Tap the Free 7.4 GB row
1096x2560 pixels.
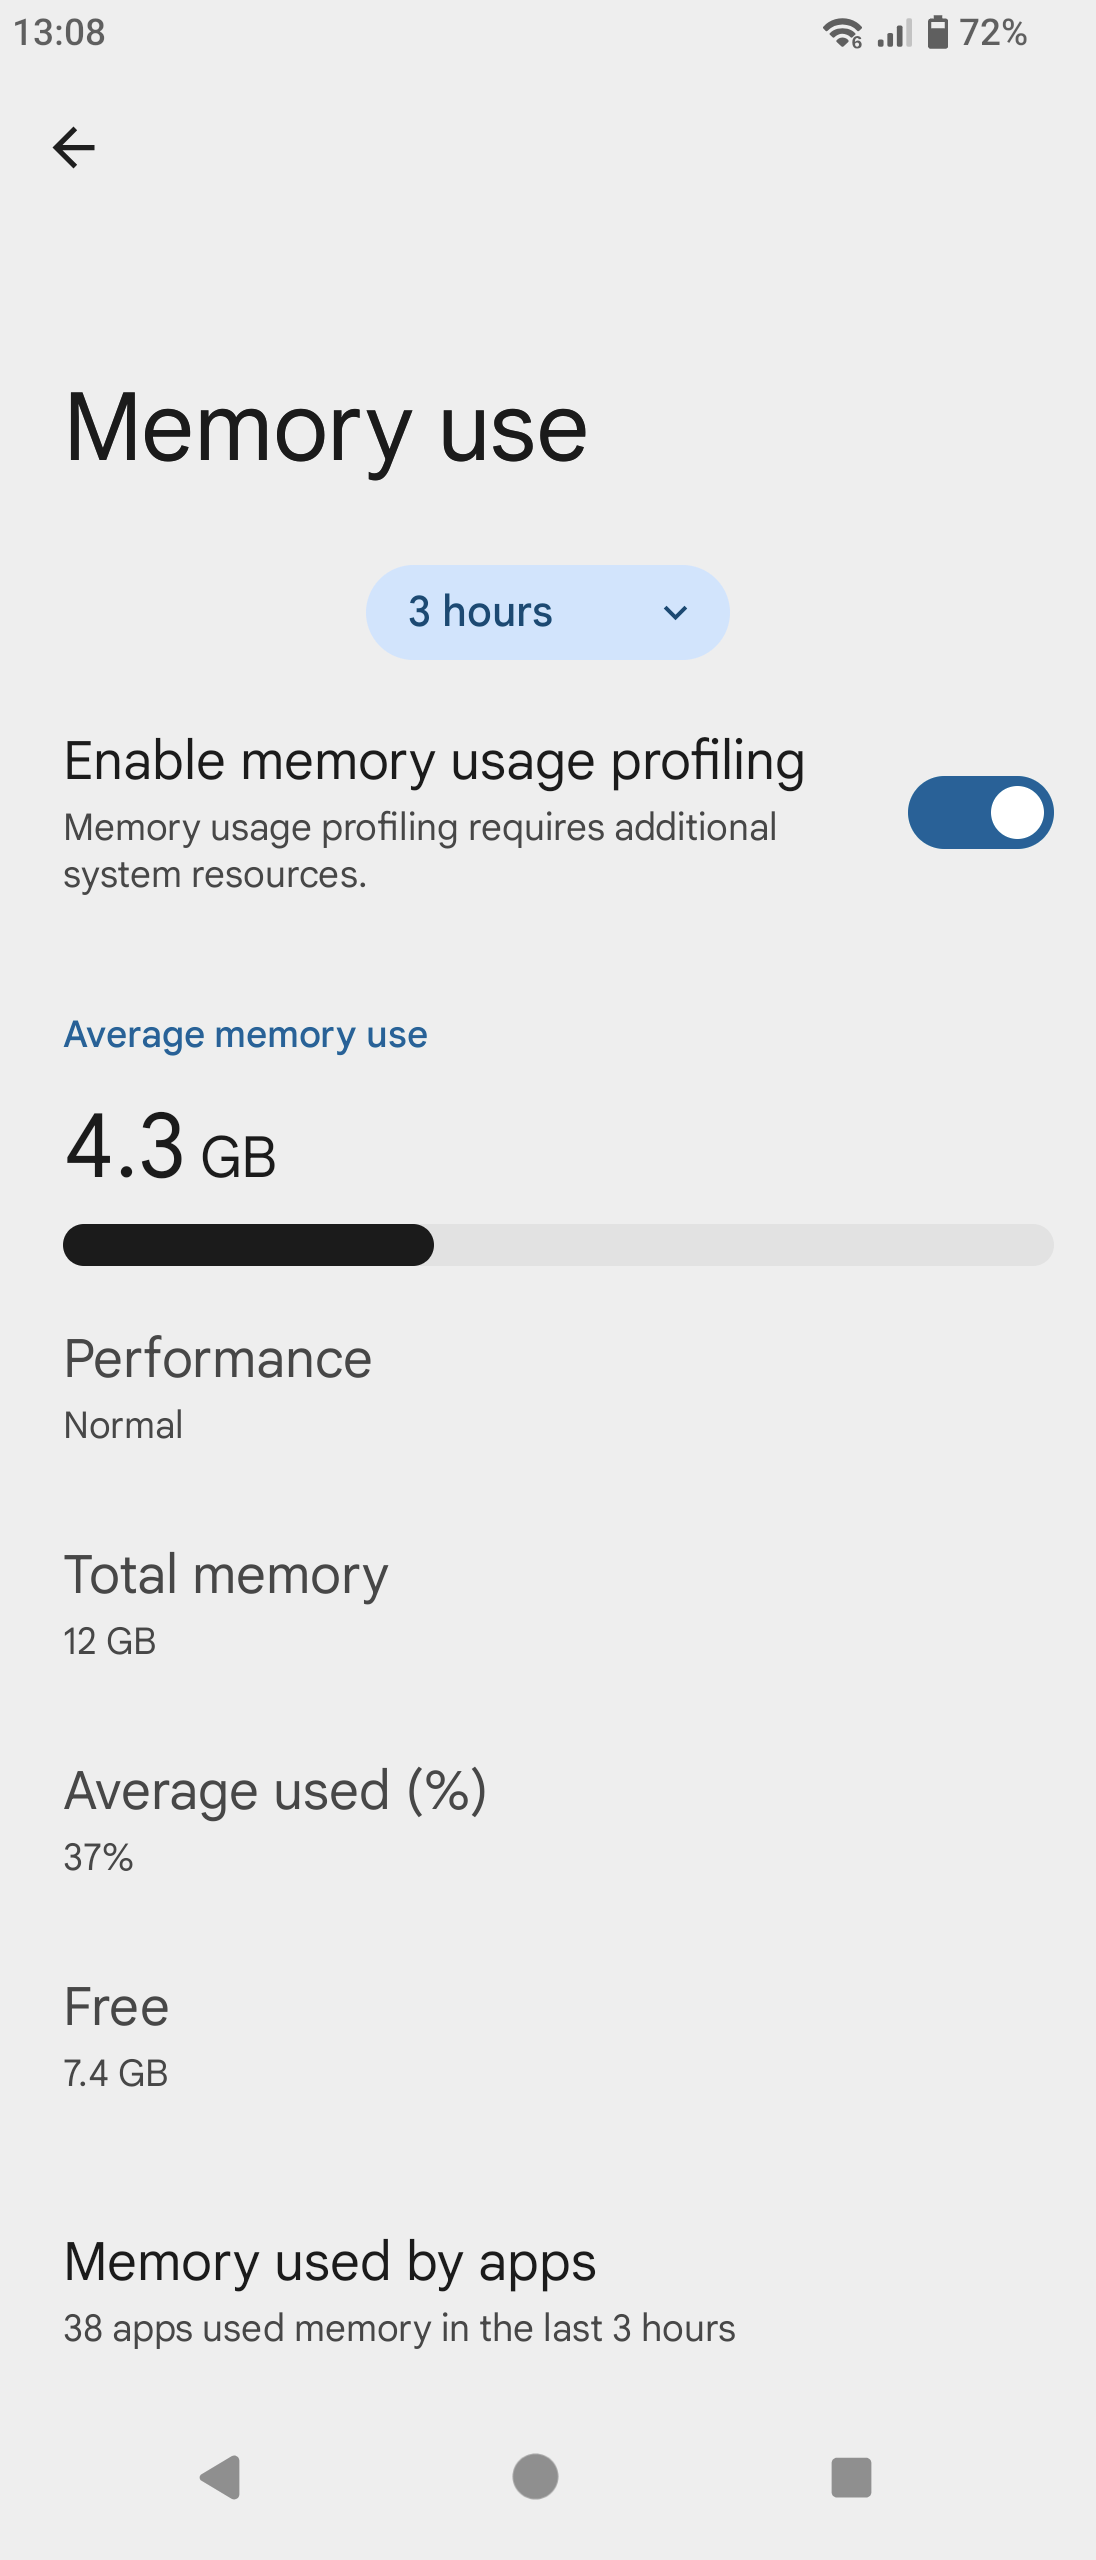548,2036
